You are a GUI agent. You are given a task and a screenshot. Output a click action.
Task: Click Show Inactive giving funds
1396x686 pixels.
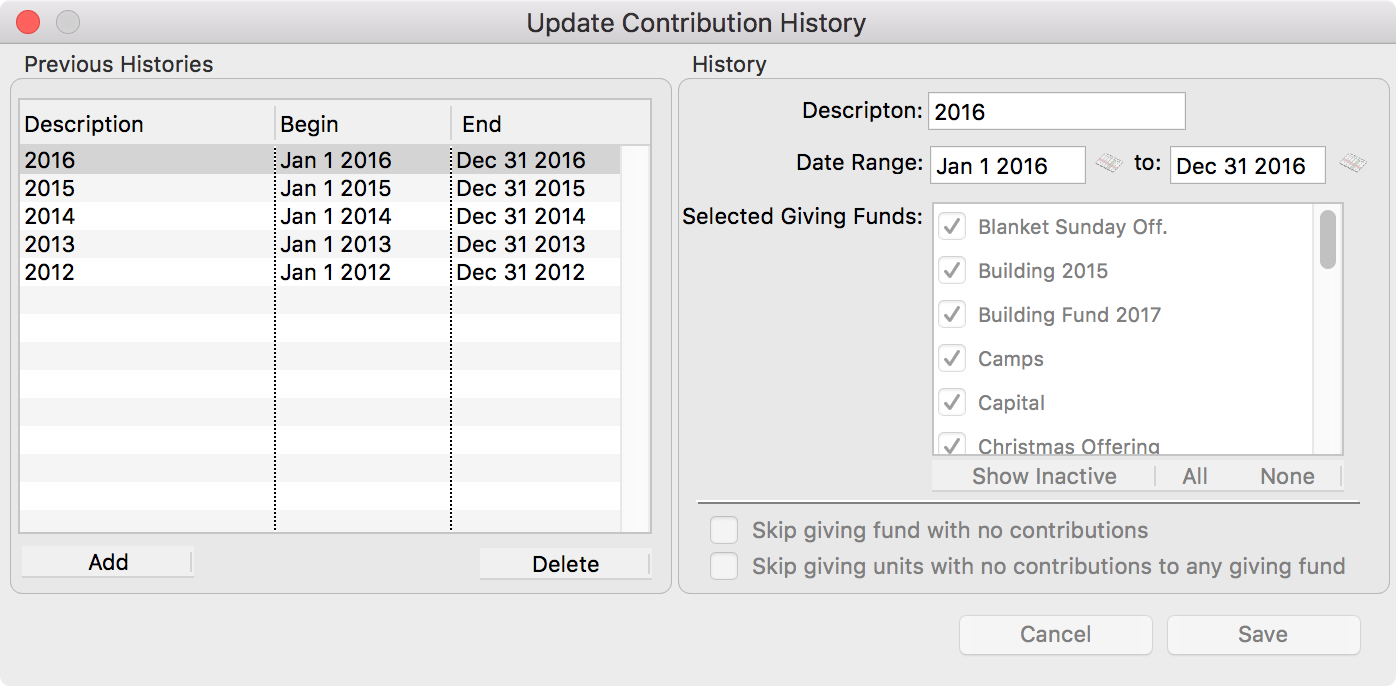[1044, 476]
